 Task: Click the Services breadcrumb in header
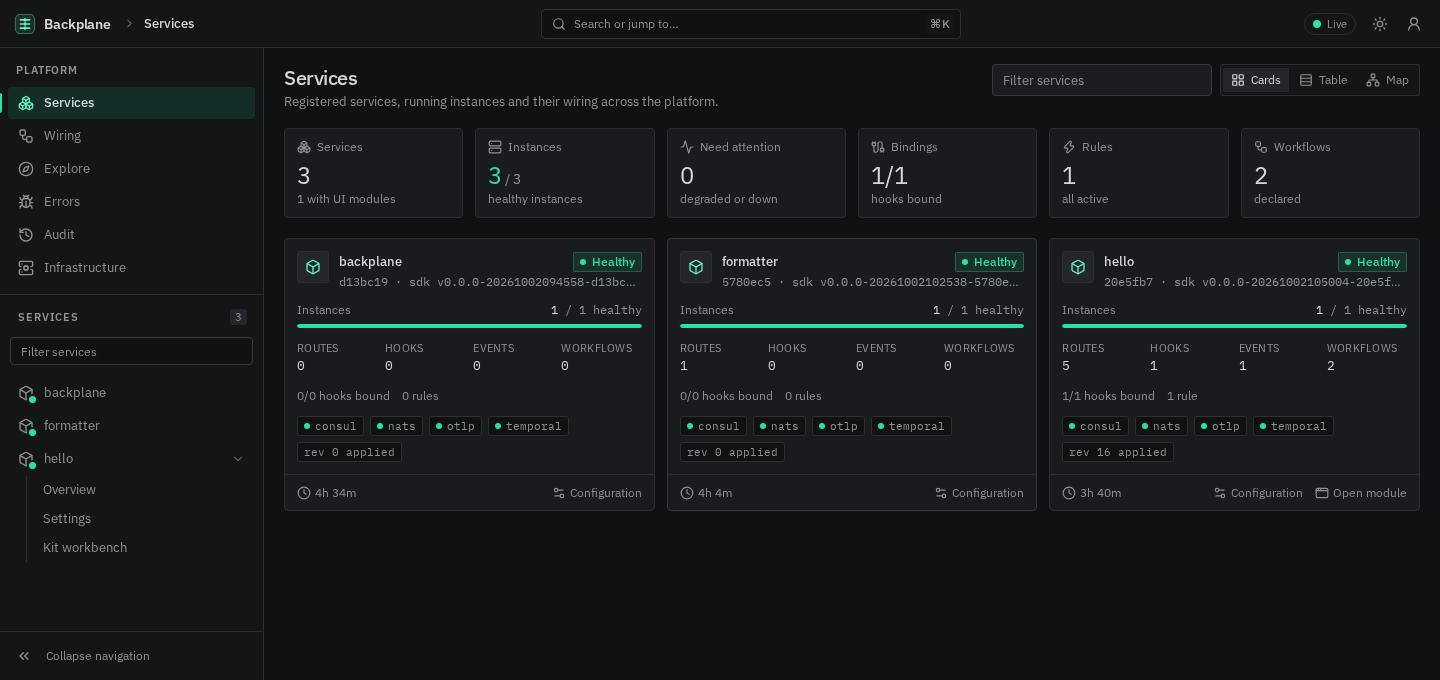(169, 24)
